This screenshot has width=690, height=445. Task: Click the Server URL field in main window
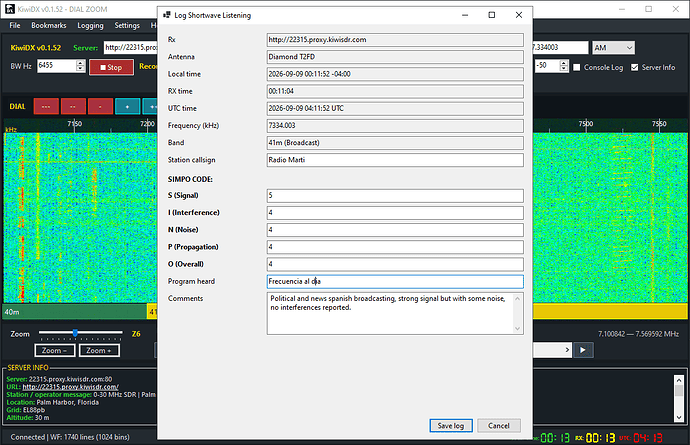(x=130, y=48)
